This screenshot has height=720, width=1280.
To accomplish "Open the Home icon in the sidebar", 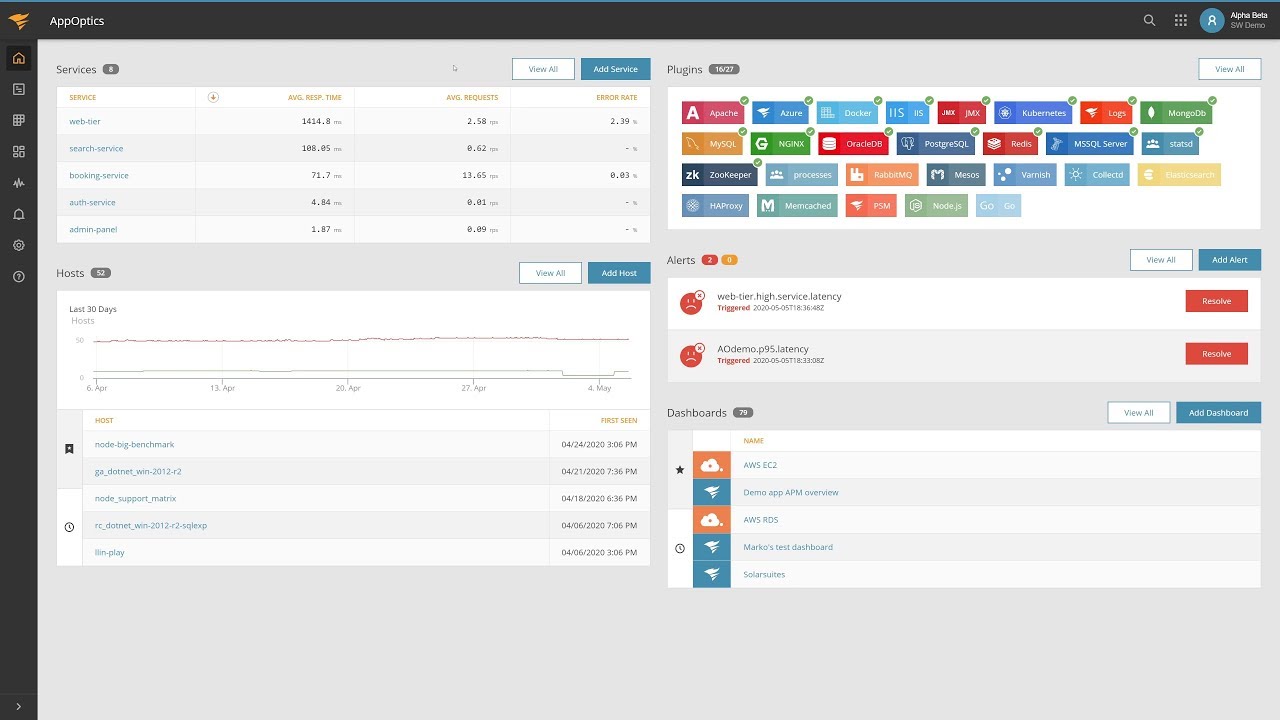I will (18, 58).
